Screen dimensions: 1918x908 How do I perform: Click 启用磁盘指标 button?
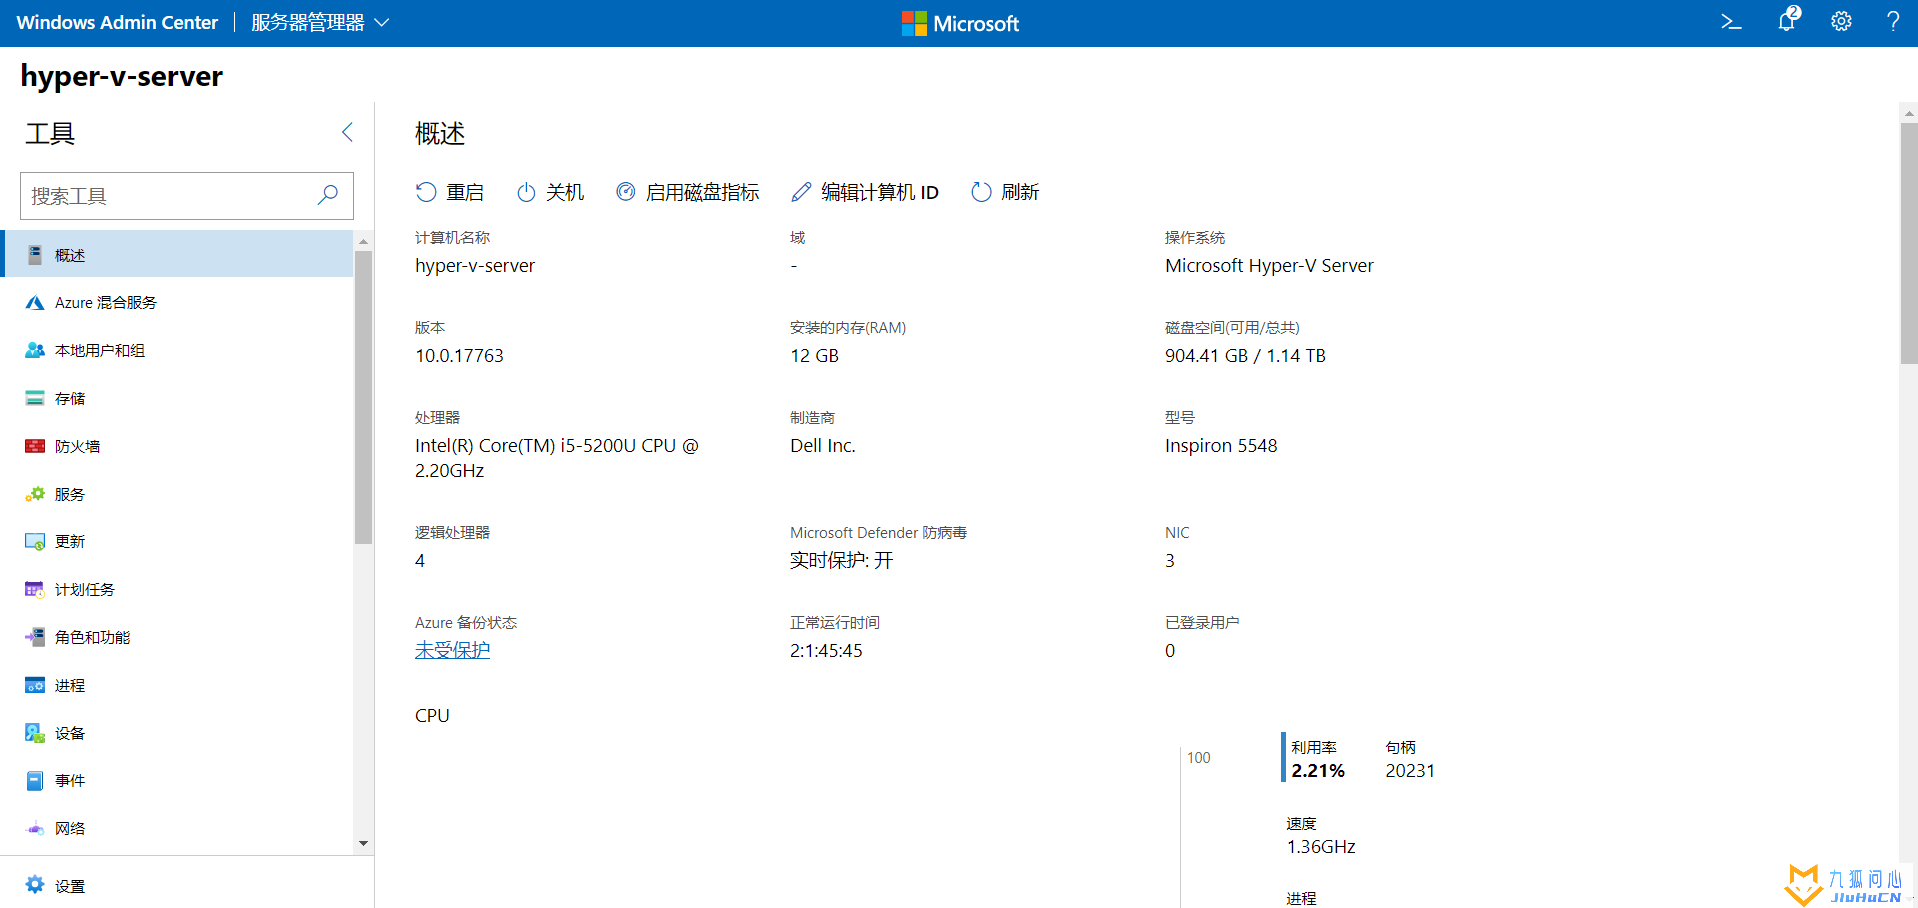[x=688, y=192]
